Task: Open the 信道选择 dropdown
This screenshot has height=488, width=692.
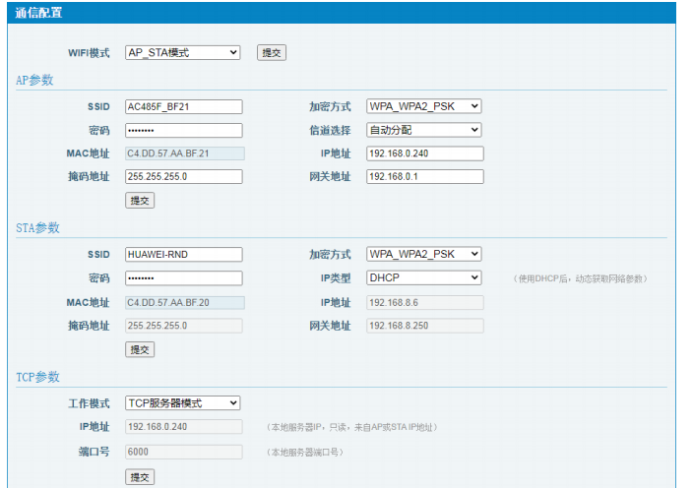Action: [424, 130]
